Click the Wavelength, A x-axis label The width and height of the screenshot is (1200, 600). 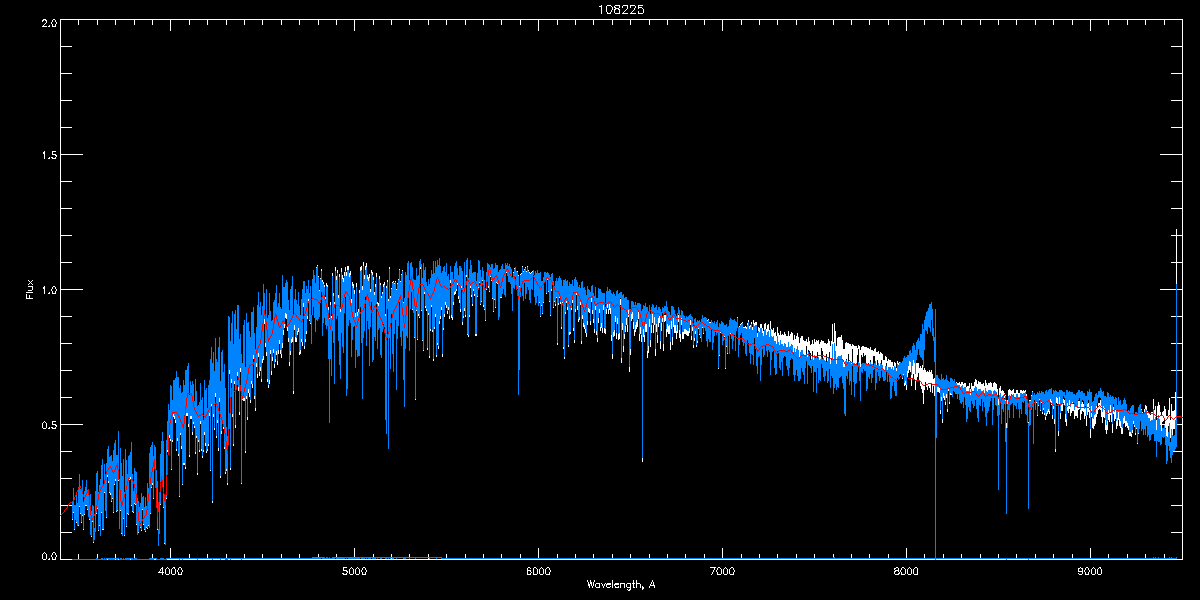coord(621,584)
